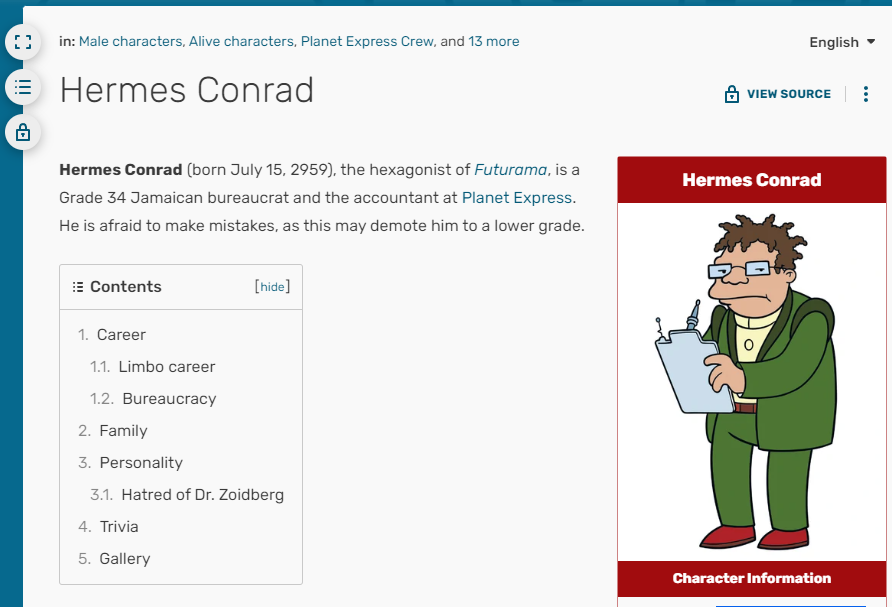Go to Hatred of Dr. Zoidberg section
Viewport: 892px width, 607px height.
pos(203,495)
